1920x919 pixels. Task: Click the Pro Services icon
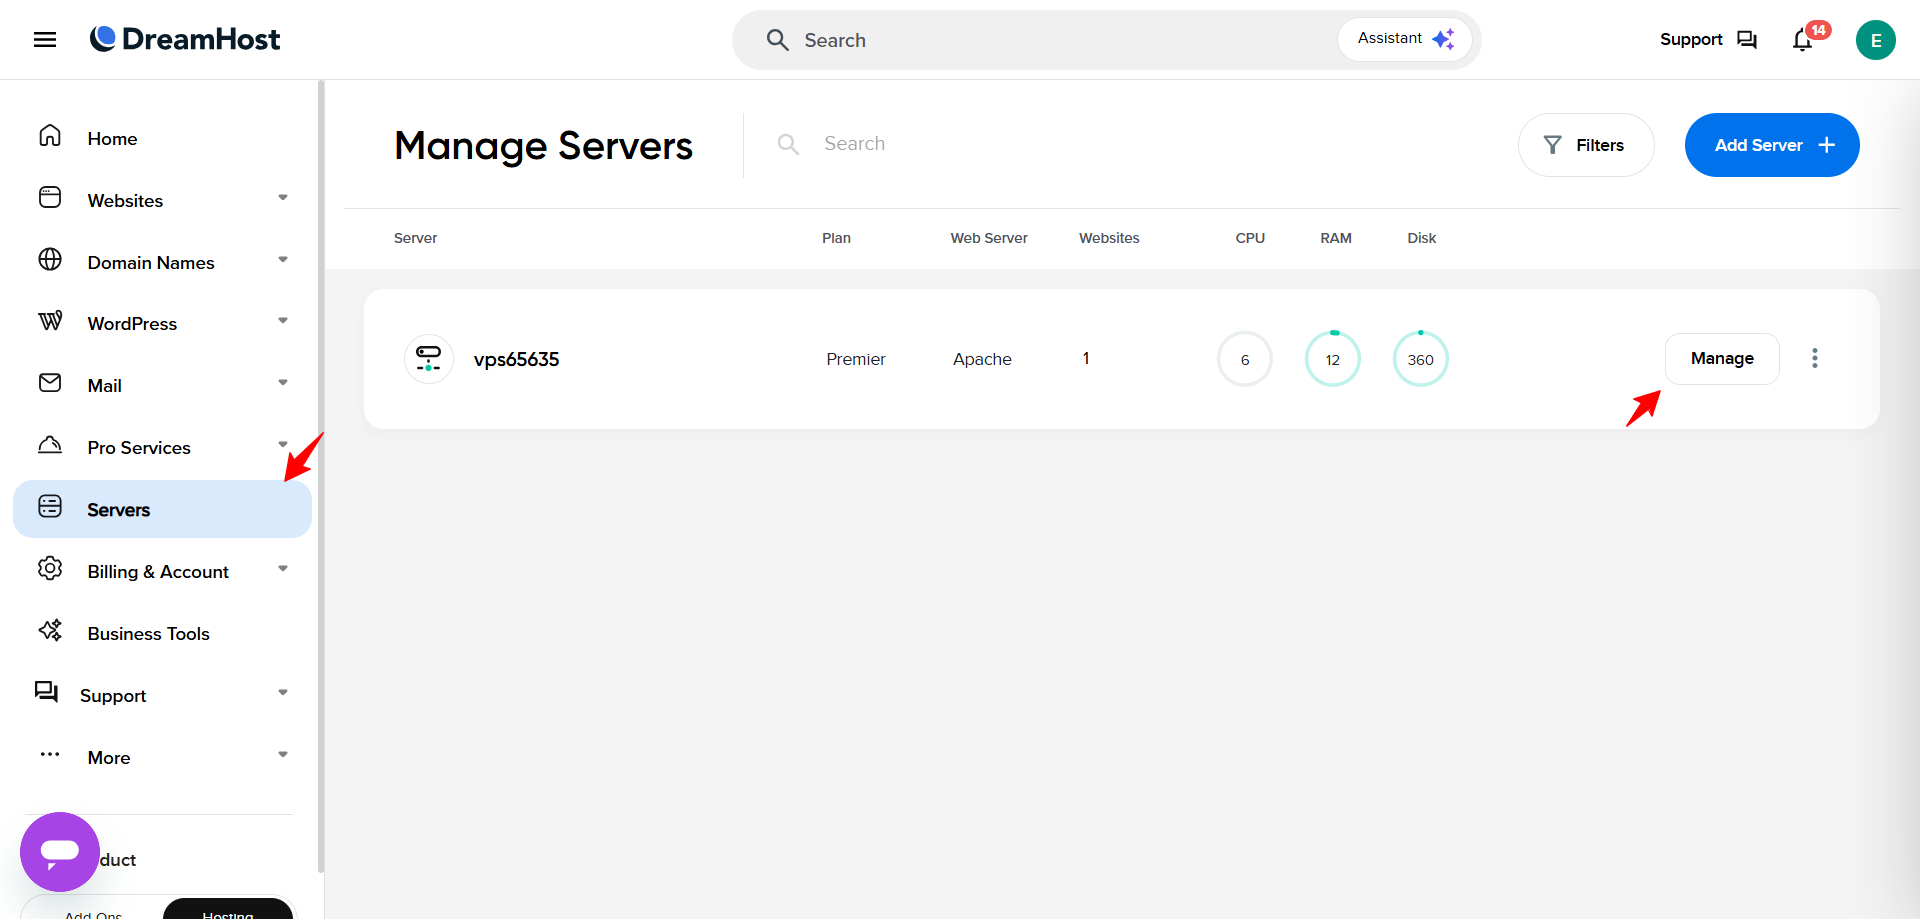click(x=50, y=445)
